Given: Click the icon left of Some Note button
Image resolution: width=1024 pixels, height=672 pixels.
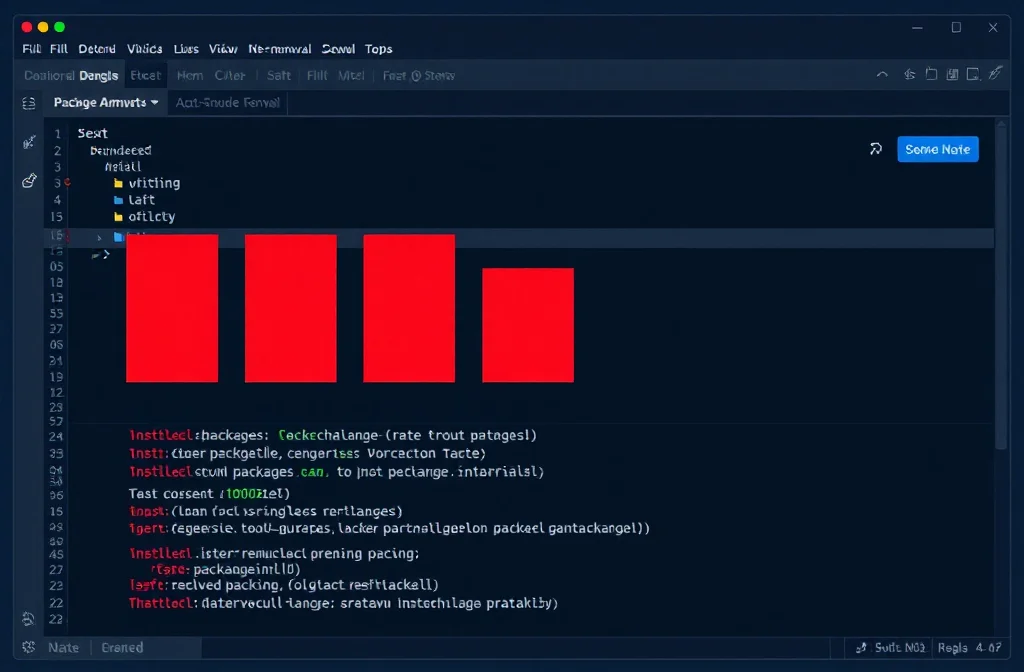Looking at the screenshot, I should [x=876, y=149].
